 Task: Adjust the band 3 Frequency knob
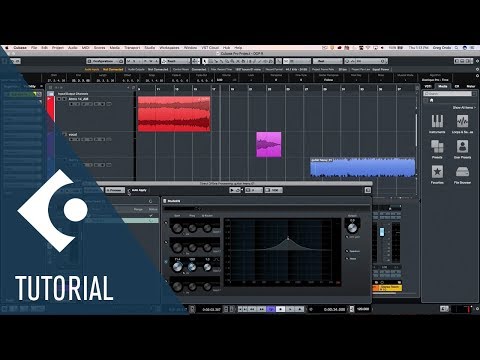[192, 267]
